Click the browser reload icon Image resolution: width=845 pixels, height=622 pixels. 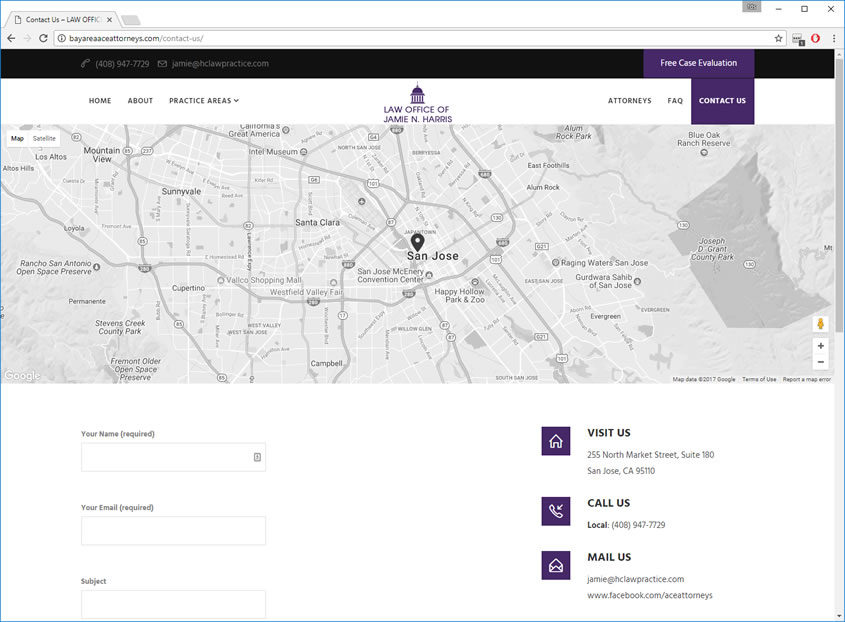coord(43,38)
